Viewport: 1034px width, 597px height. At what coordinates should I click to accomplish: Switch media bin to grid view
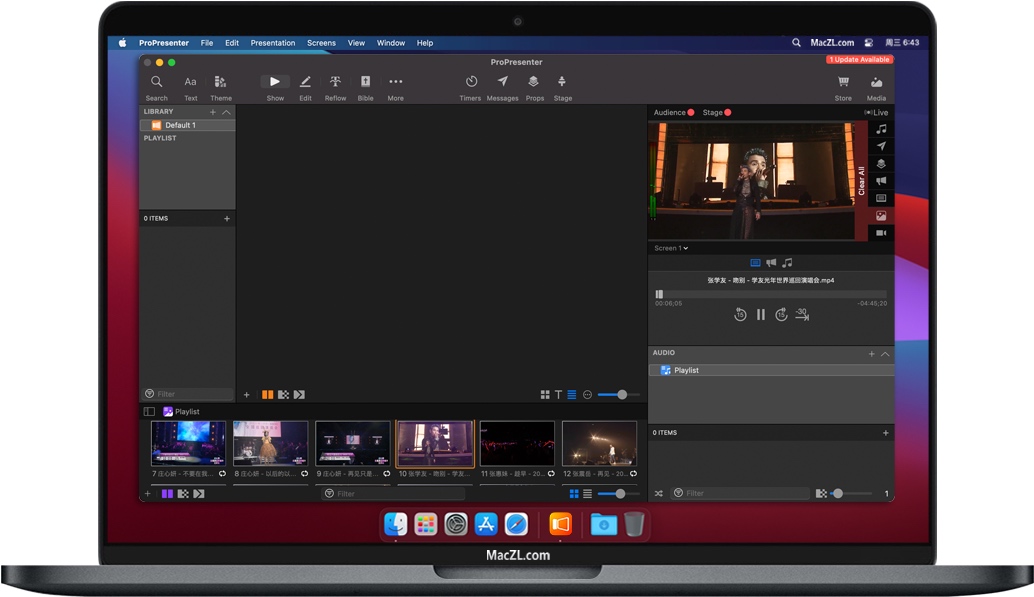pos(574,493)
